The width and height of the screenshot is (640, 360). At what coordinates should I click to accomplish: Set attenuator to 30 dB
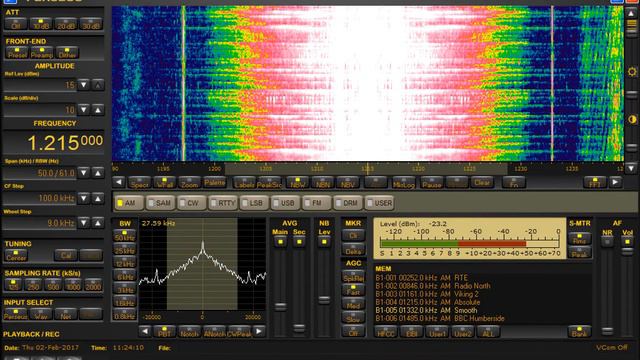(91, 24)
